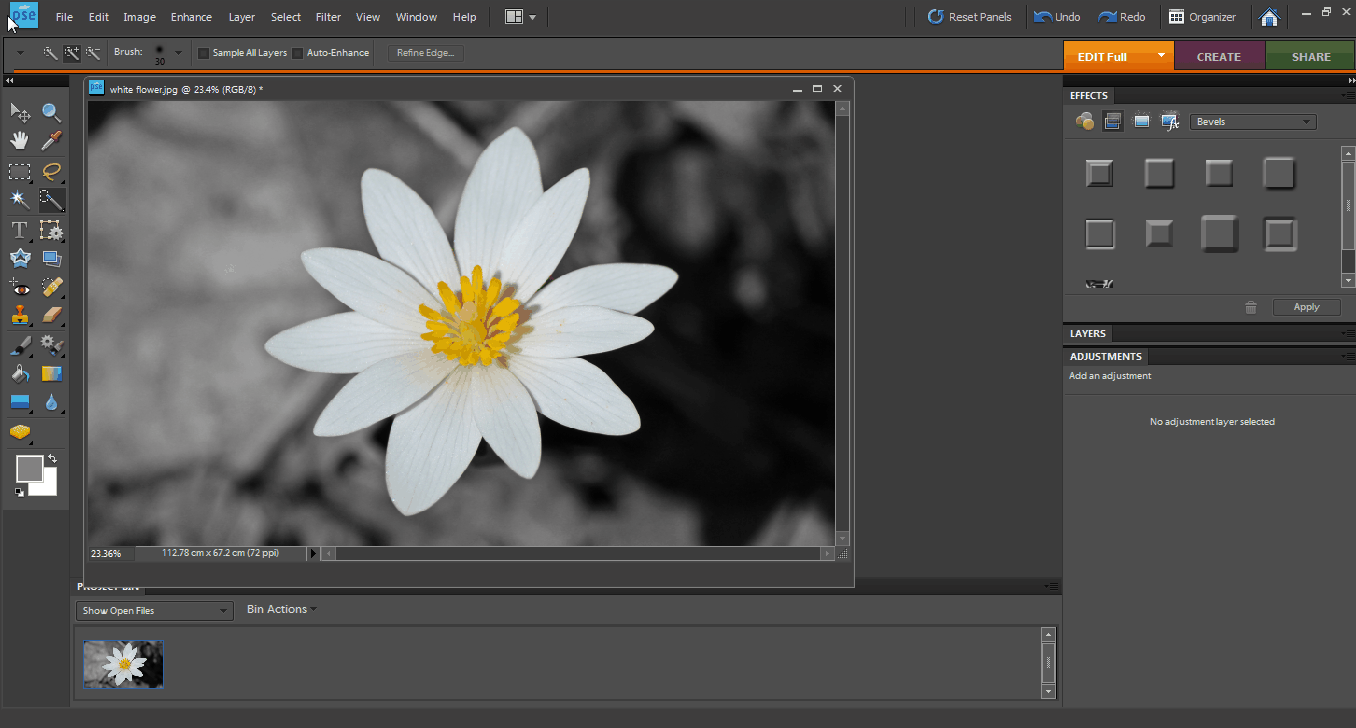Viewport: 1356px width, 728px height.
Task: Click Apply in the Effects panel
Action: pyautogui.click(x=1306, y=307)
